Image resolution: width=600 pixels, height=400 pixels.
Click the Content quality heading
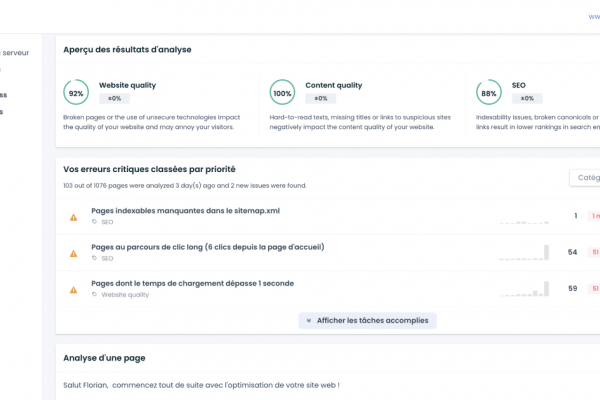click(x=334, y=85)
